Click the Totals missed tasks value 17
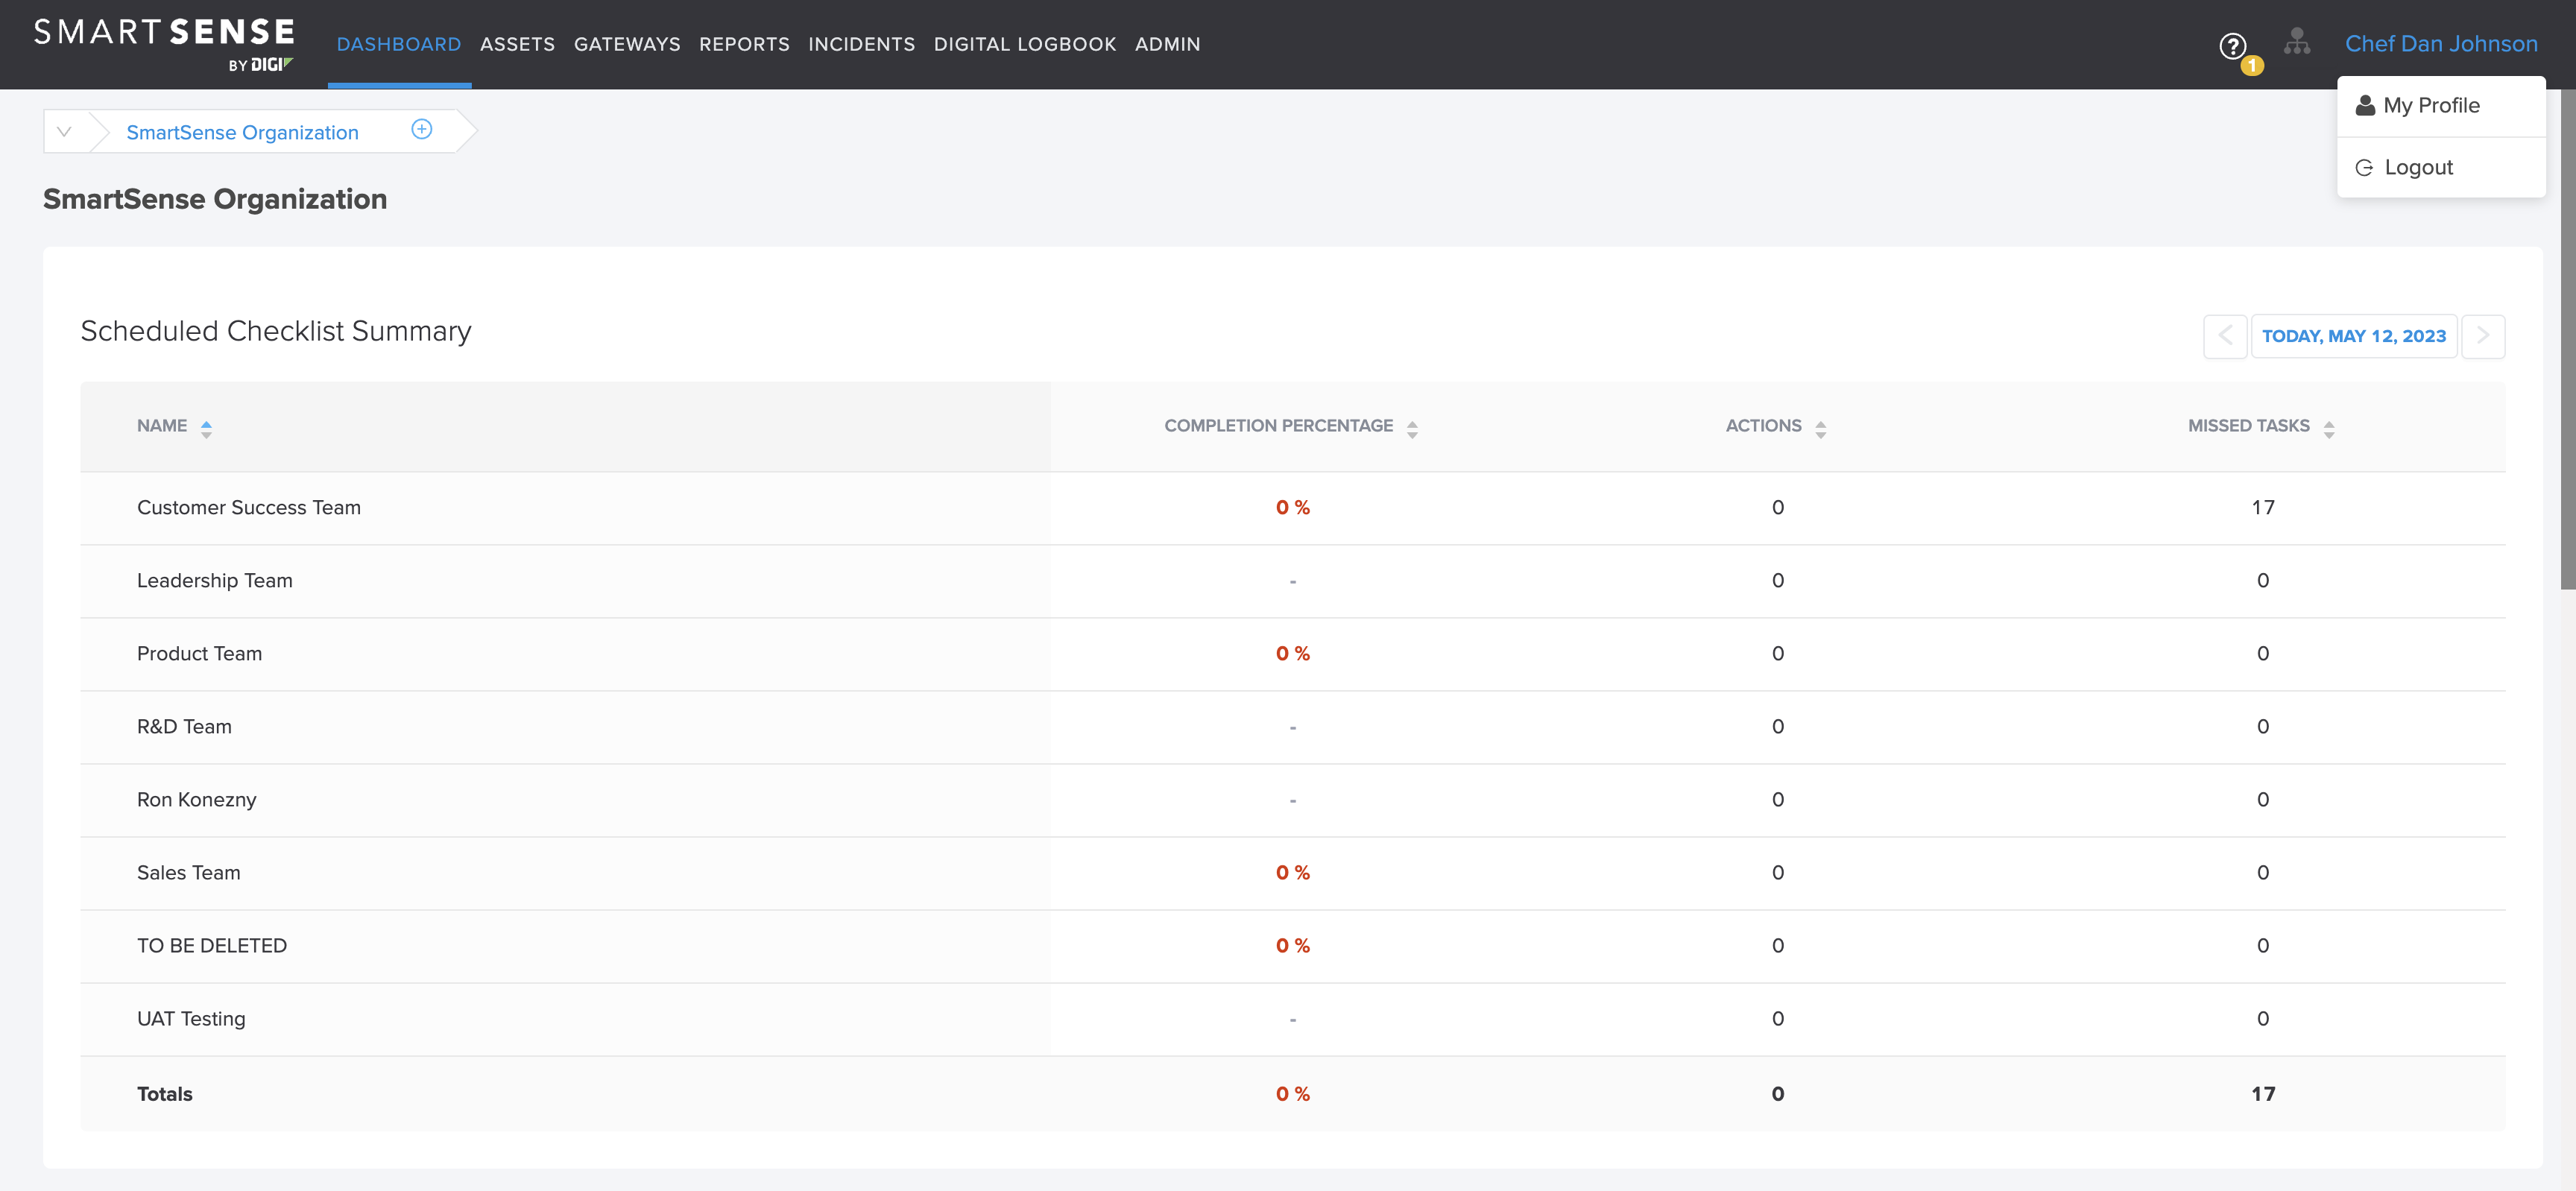The image size is (2576, 1191). coord(2262,1093)
